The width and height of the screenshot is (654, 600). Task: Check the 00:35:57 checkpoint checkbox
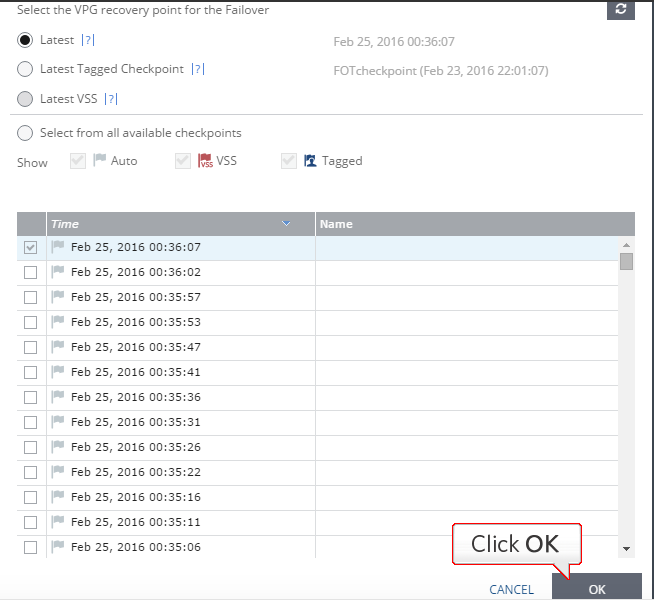[x=30, y=297]
